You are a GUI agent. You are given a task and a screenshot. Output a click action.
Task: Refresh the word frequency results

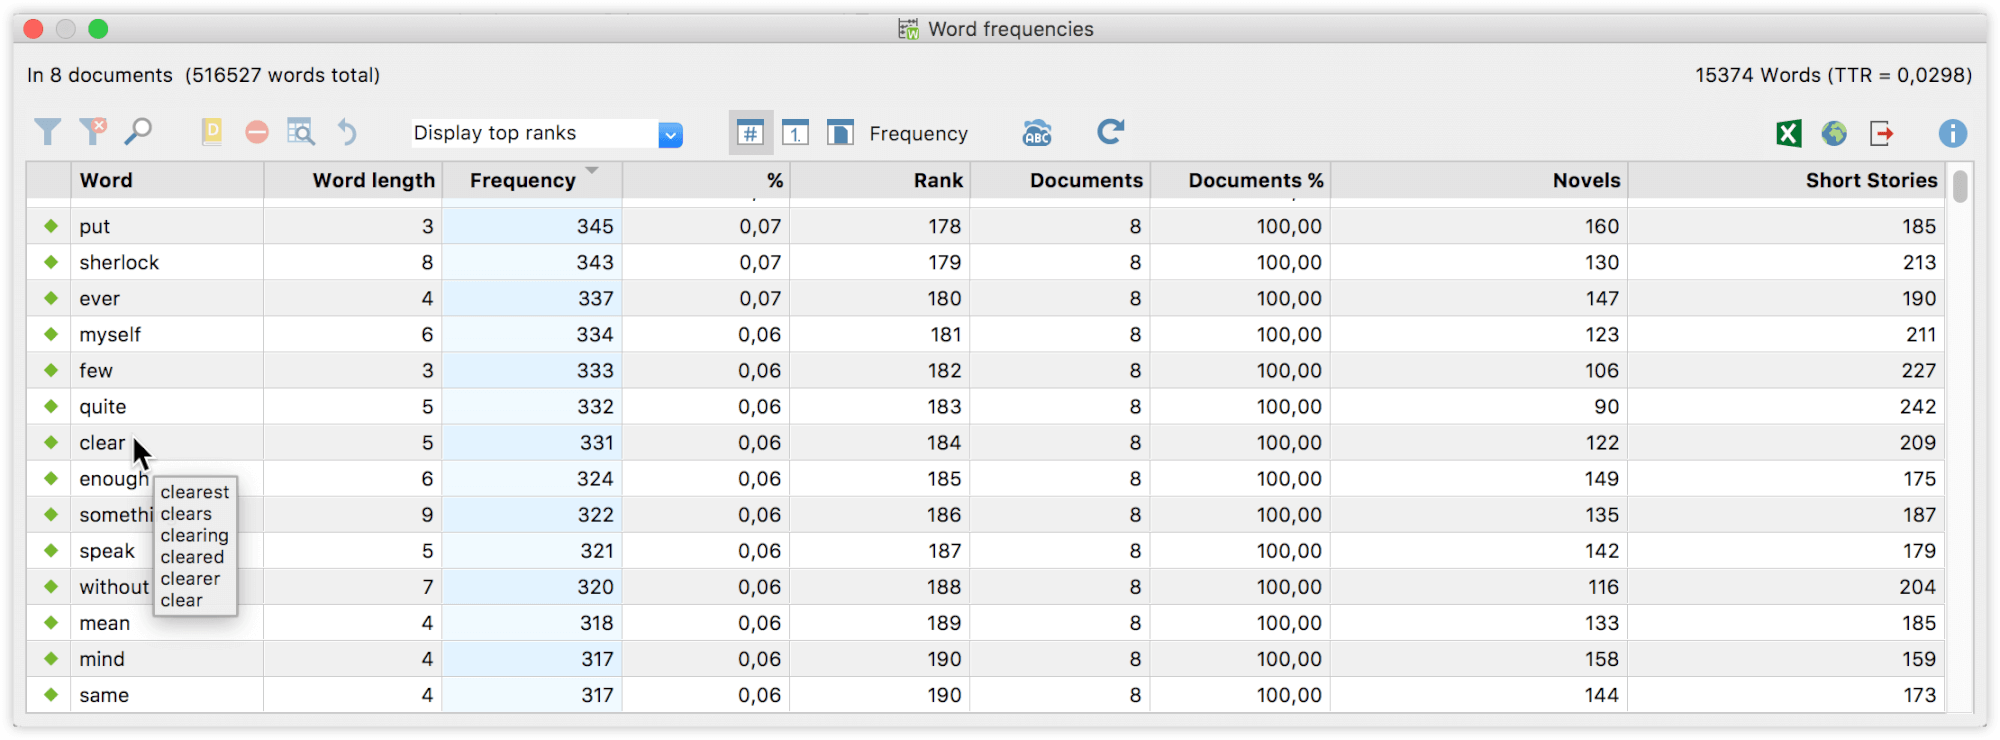coord(1110,132)
